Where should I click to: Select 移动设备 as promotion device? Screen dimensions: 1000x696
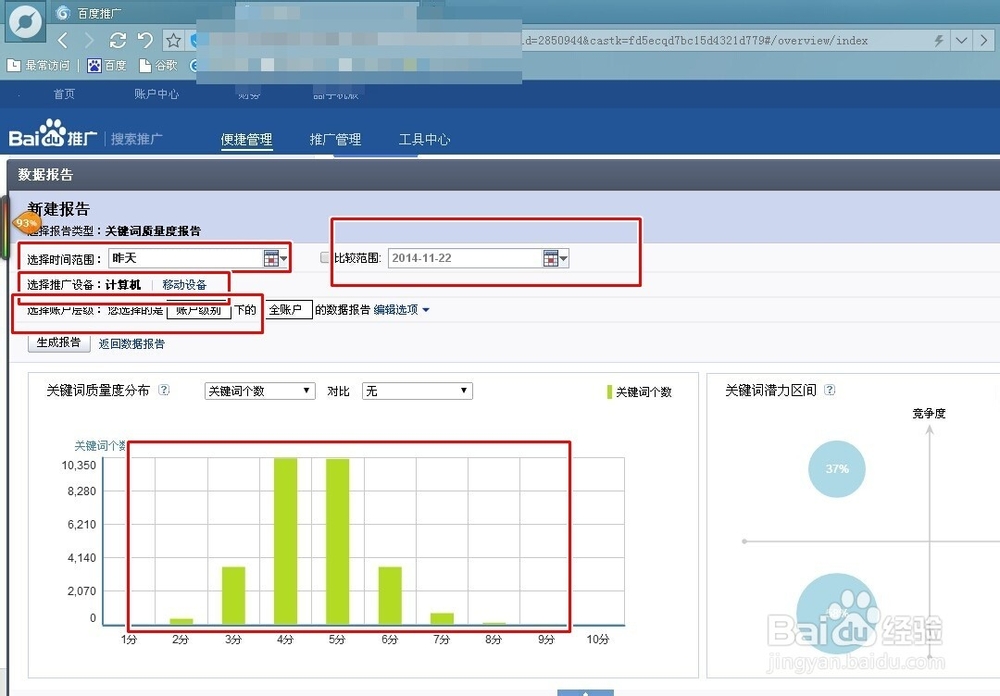[184, 285]
